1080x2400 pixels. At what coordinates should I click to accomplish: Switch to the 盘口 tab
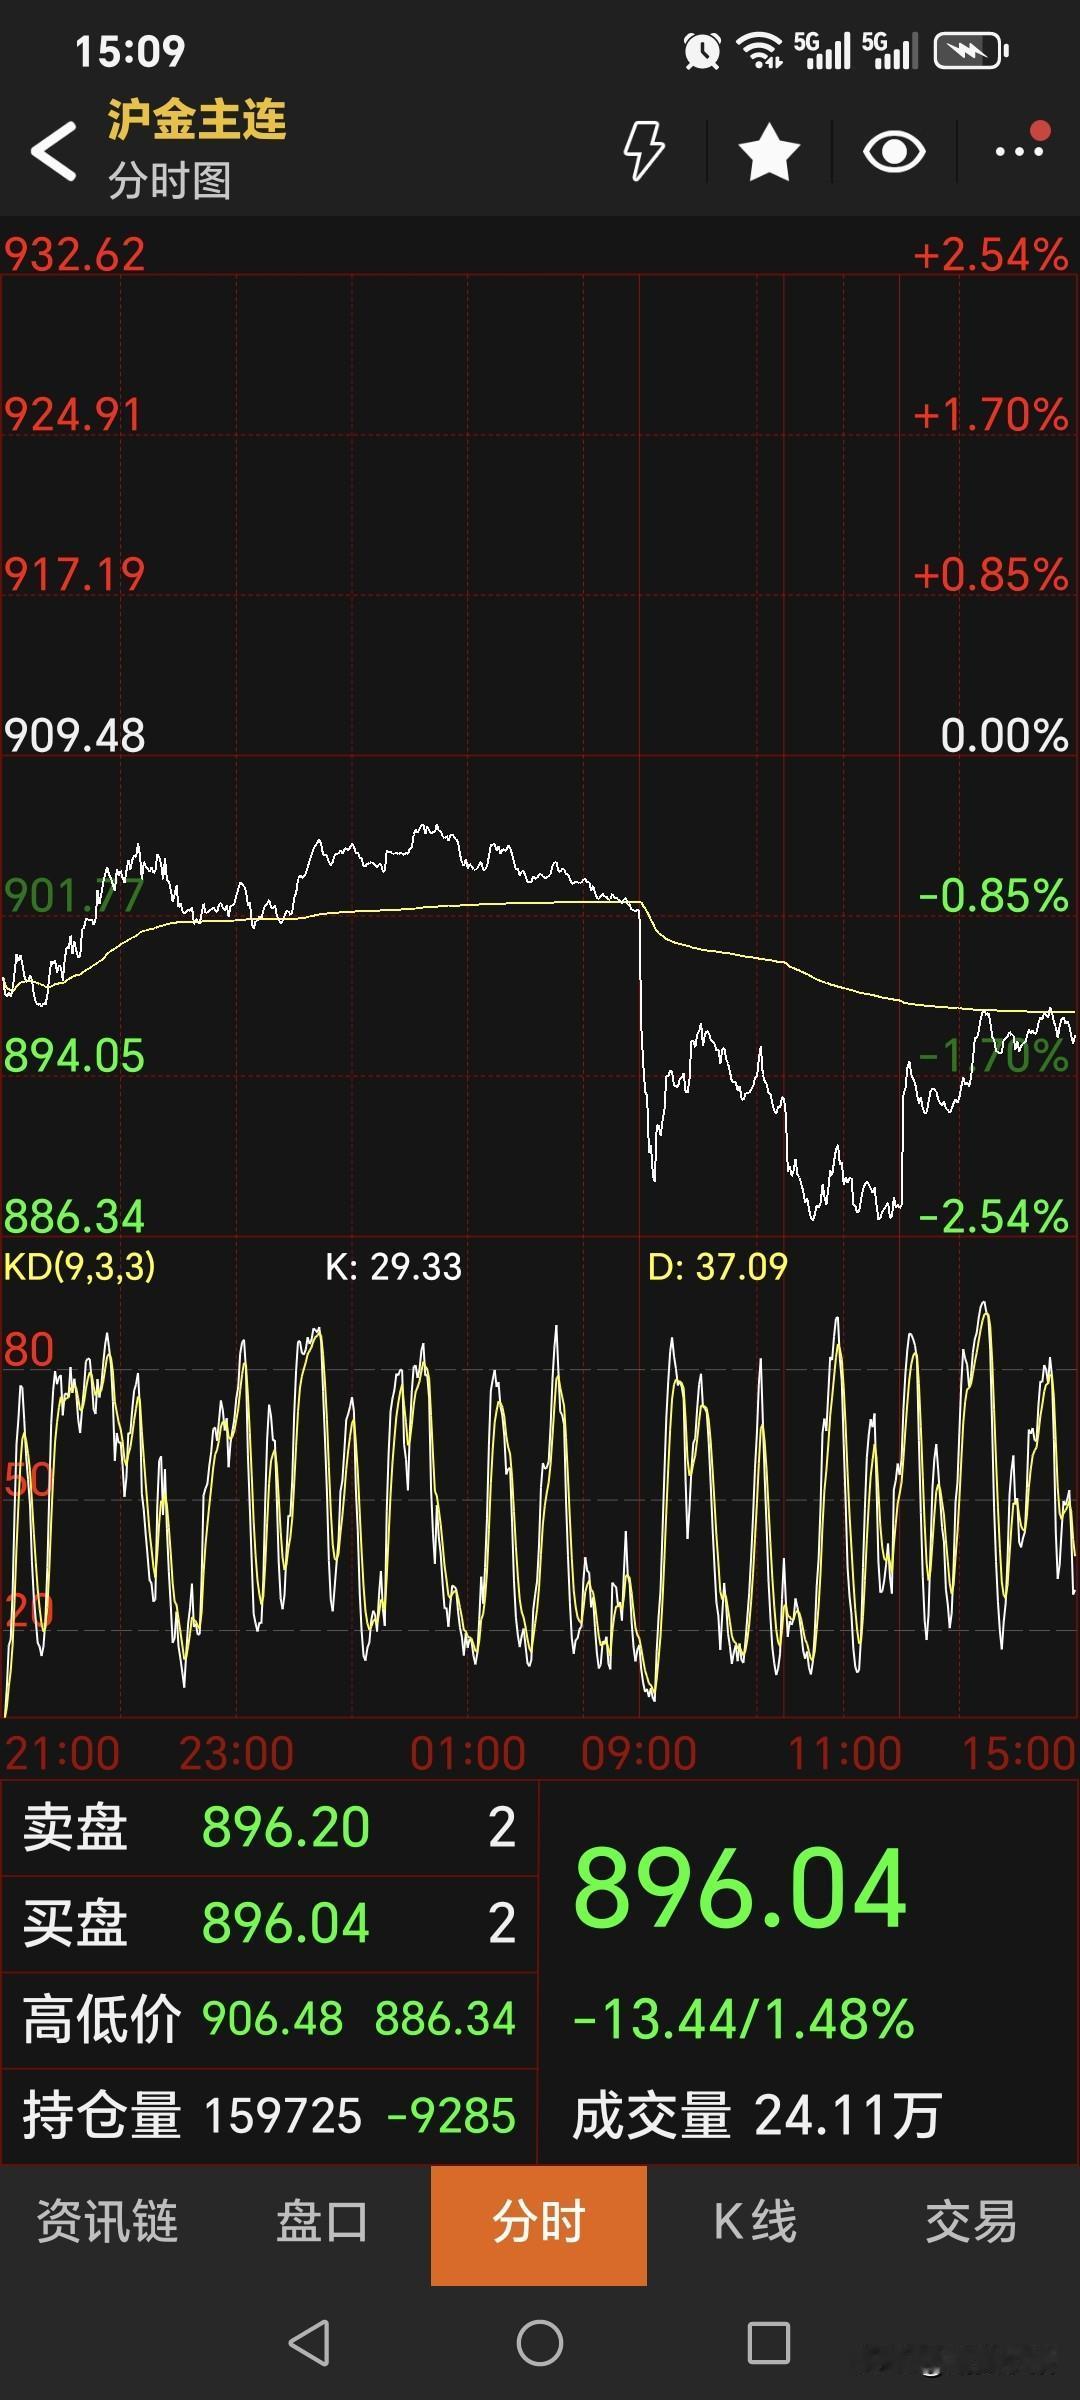[x=323, y=2222]
